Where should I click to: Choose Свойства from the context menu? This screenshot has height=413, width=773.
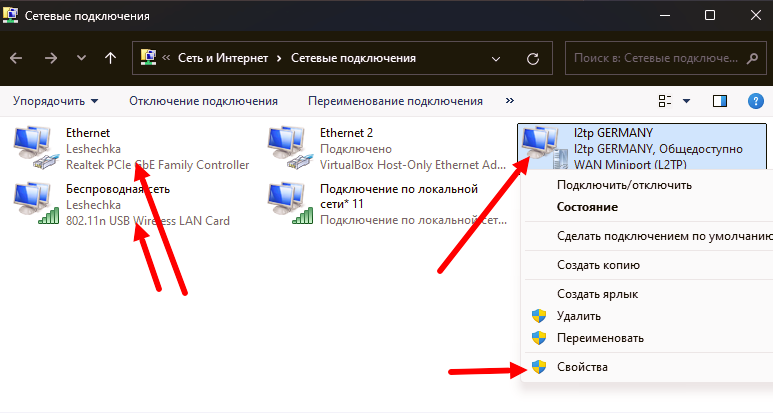point(582,367)
